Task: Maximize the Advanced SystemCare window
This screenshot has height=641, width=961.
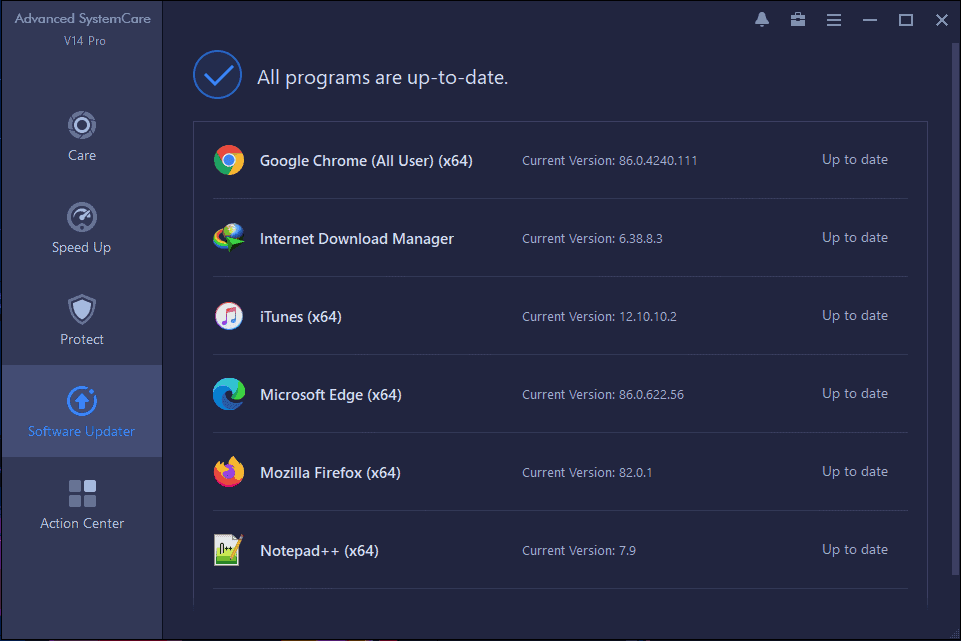Action: tap(905, 20)
